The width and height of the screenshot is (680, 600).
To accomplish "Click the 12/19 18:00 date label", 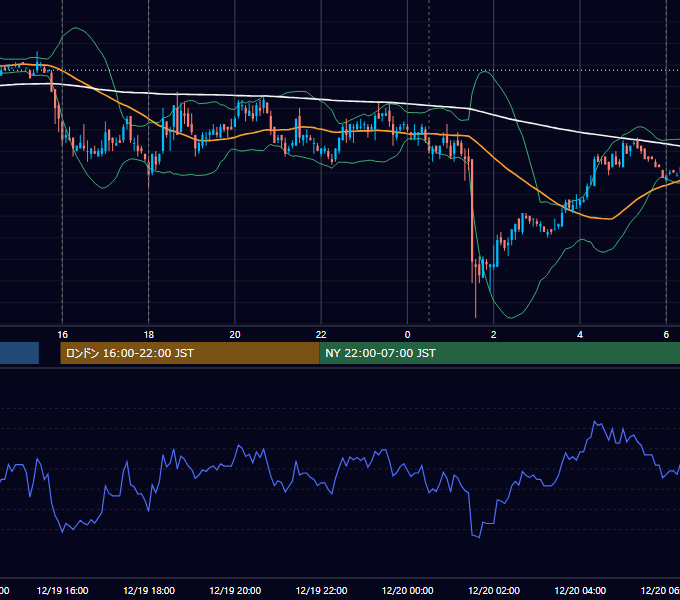I will pos(149,590).
